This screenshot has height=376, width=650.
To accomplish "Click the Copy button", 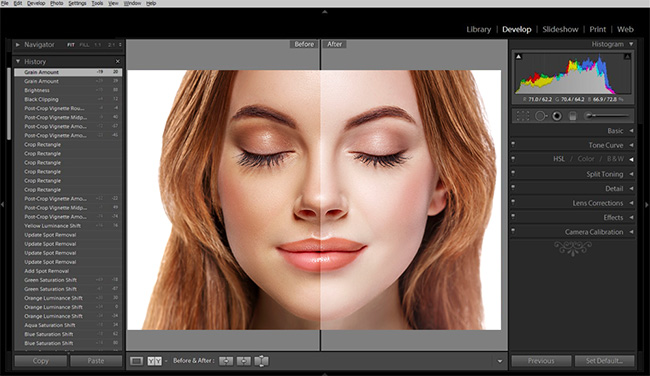I will 41,361.
